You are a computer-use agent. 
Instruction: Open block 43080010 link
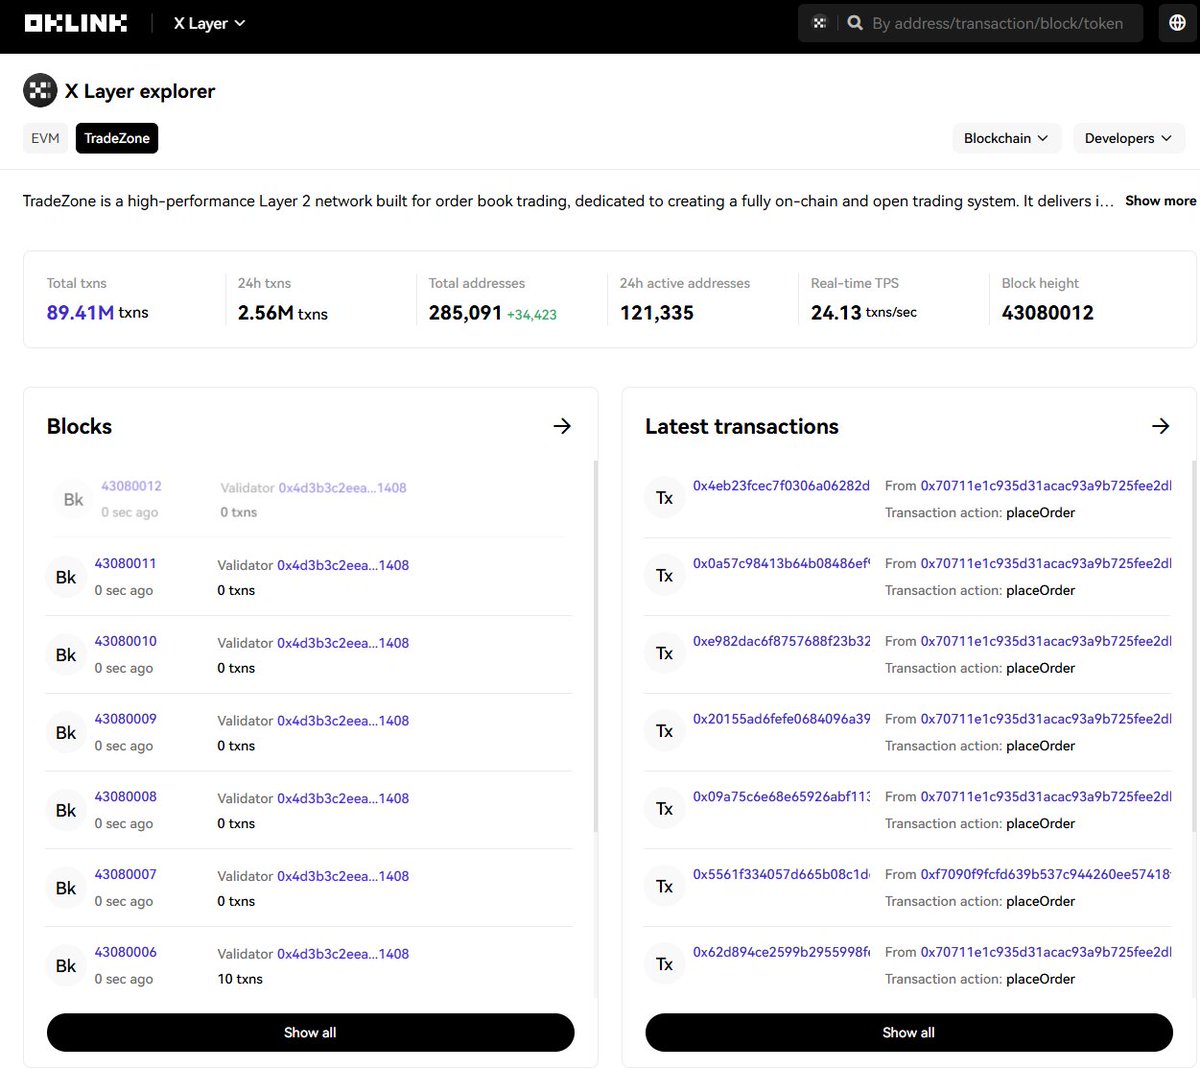[125, 641]
